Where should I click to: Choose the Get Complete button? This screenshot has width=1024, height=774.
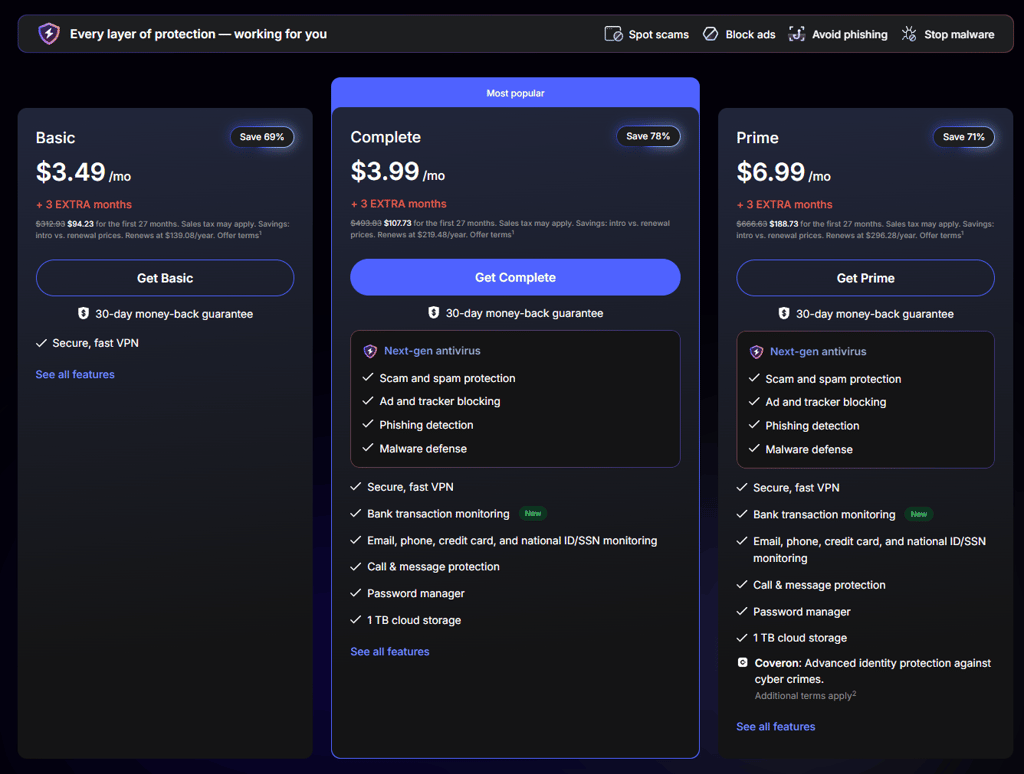(515, 278)
